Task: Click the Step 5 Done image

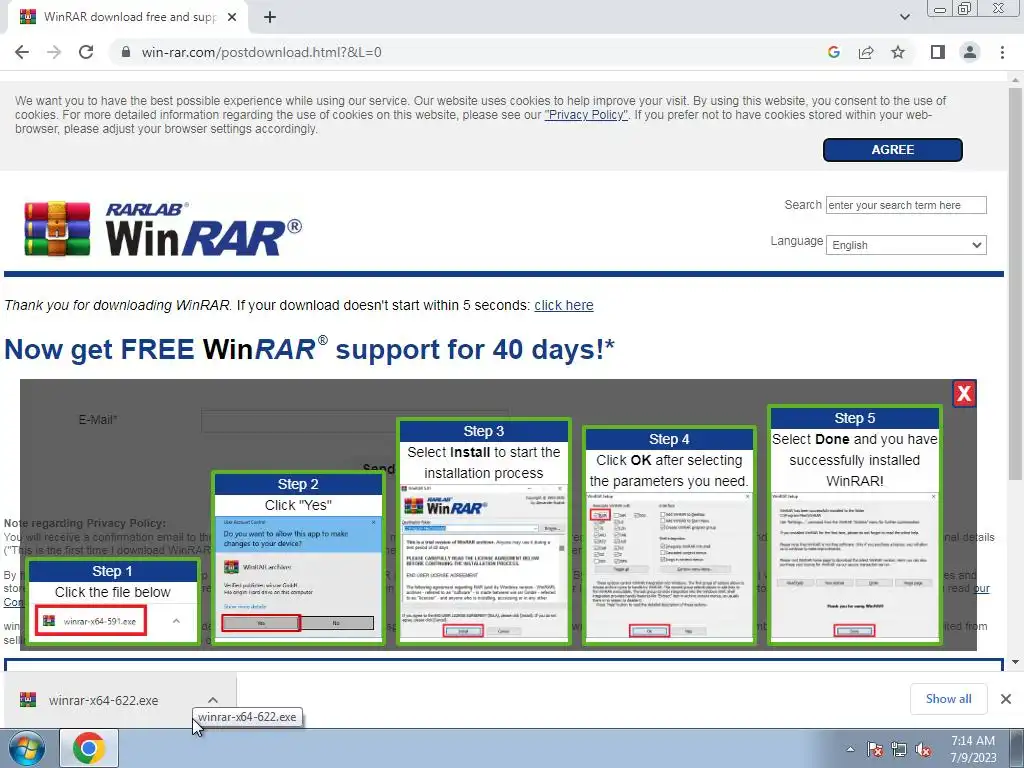Action: [x=854, y=525]
